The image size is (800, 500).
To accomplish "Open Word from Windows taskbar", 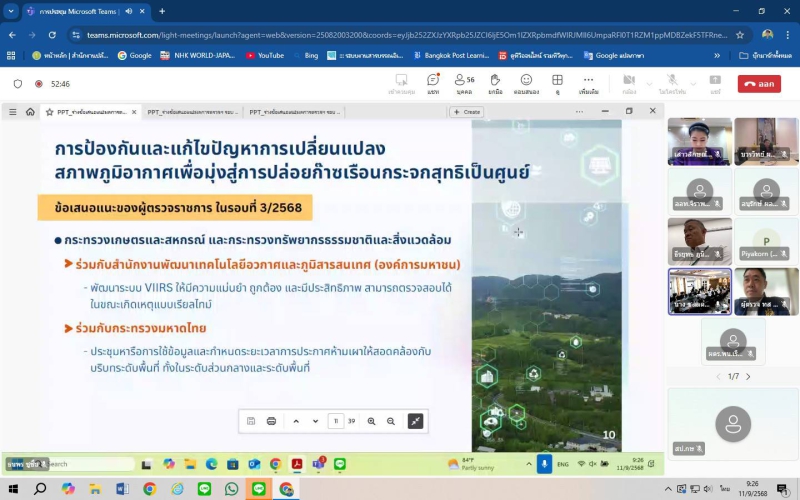I will click(x=122, y=489).
